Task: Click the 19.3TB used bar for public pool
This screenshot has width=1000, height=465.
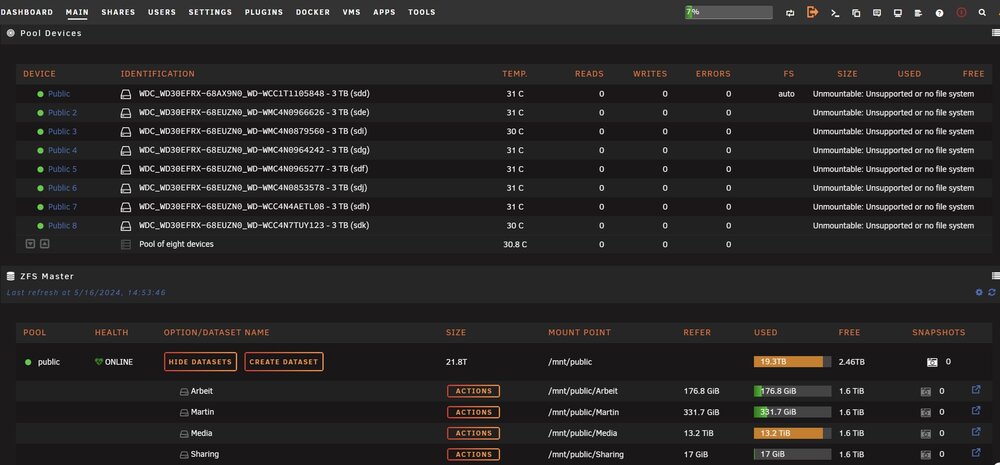Action: (x=792, y=362)
